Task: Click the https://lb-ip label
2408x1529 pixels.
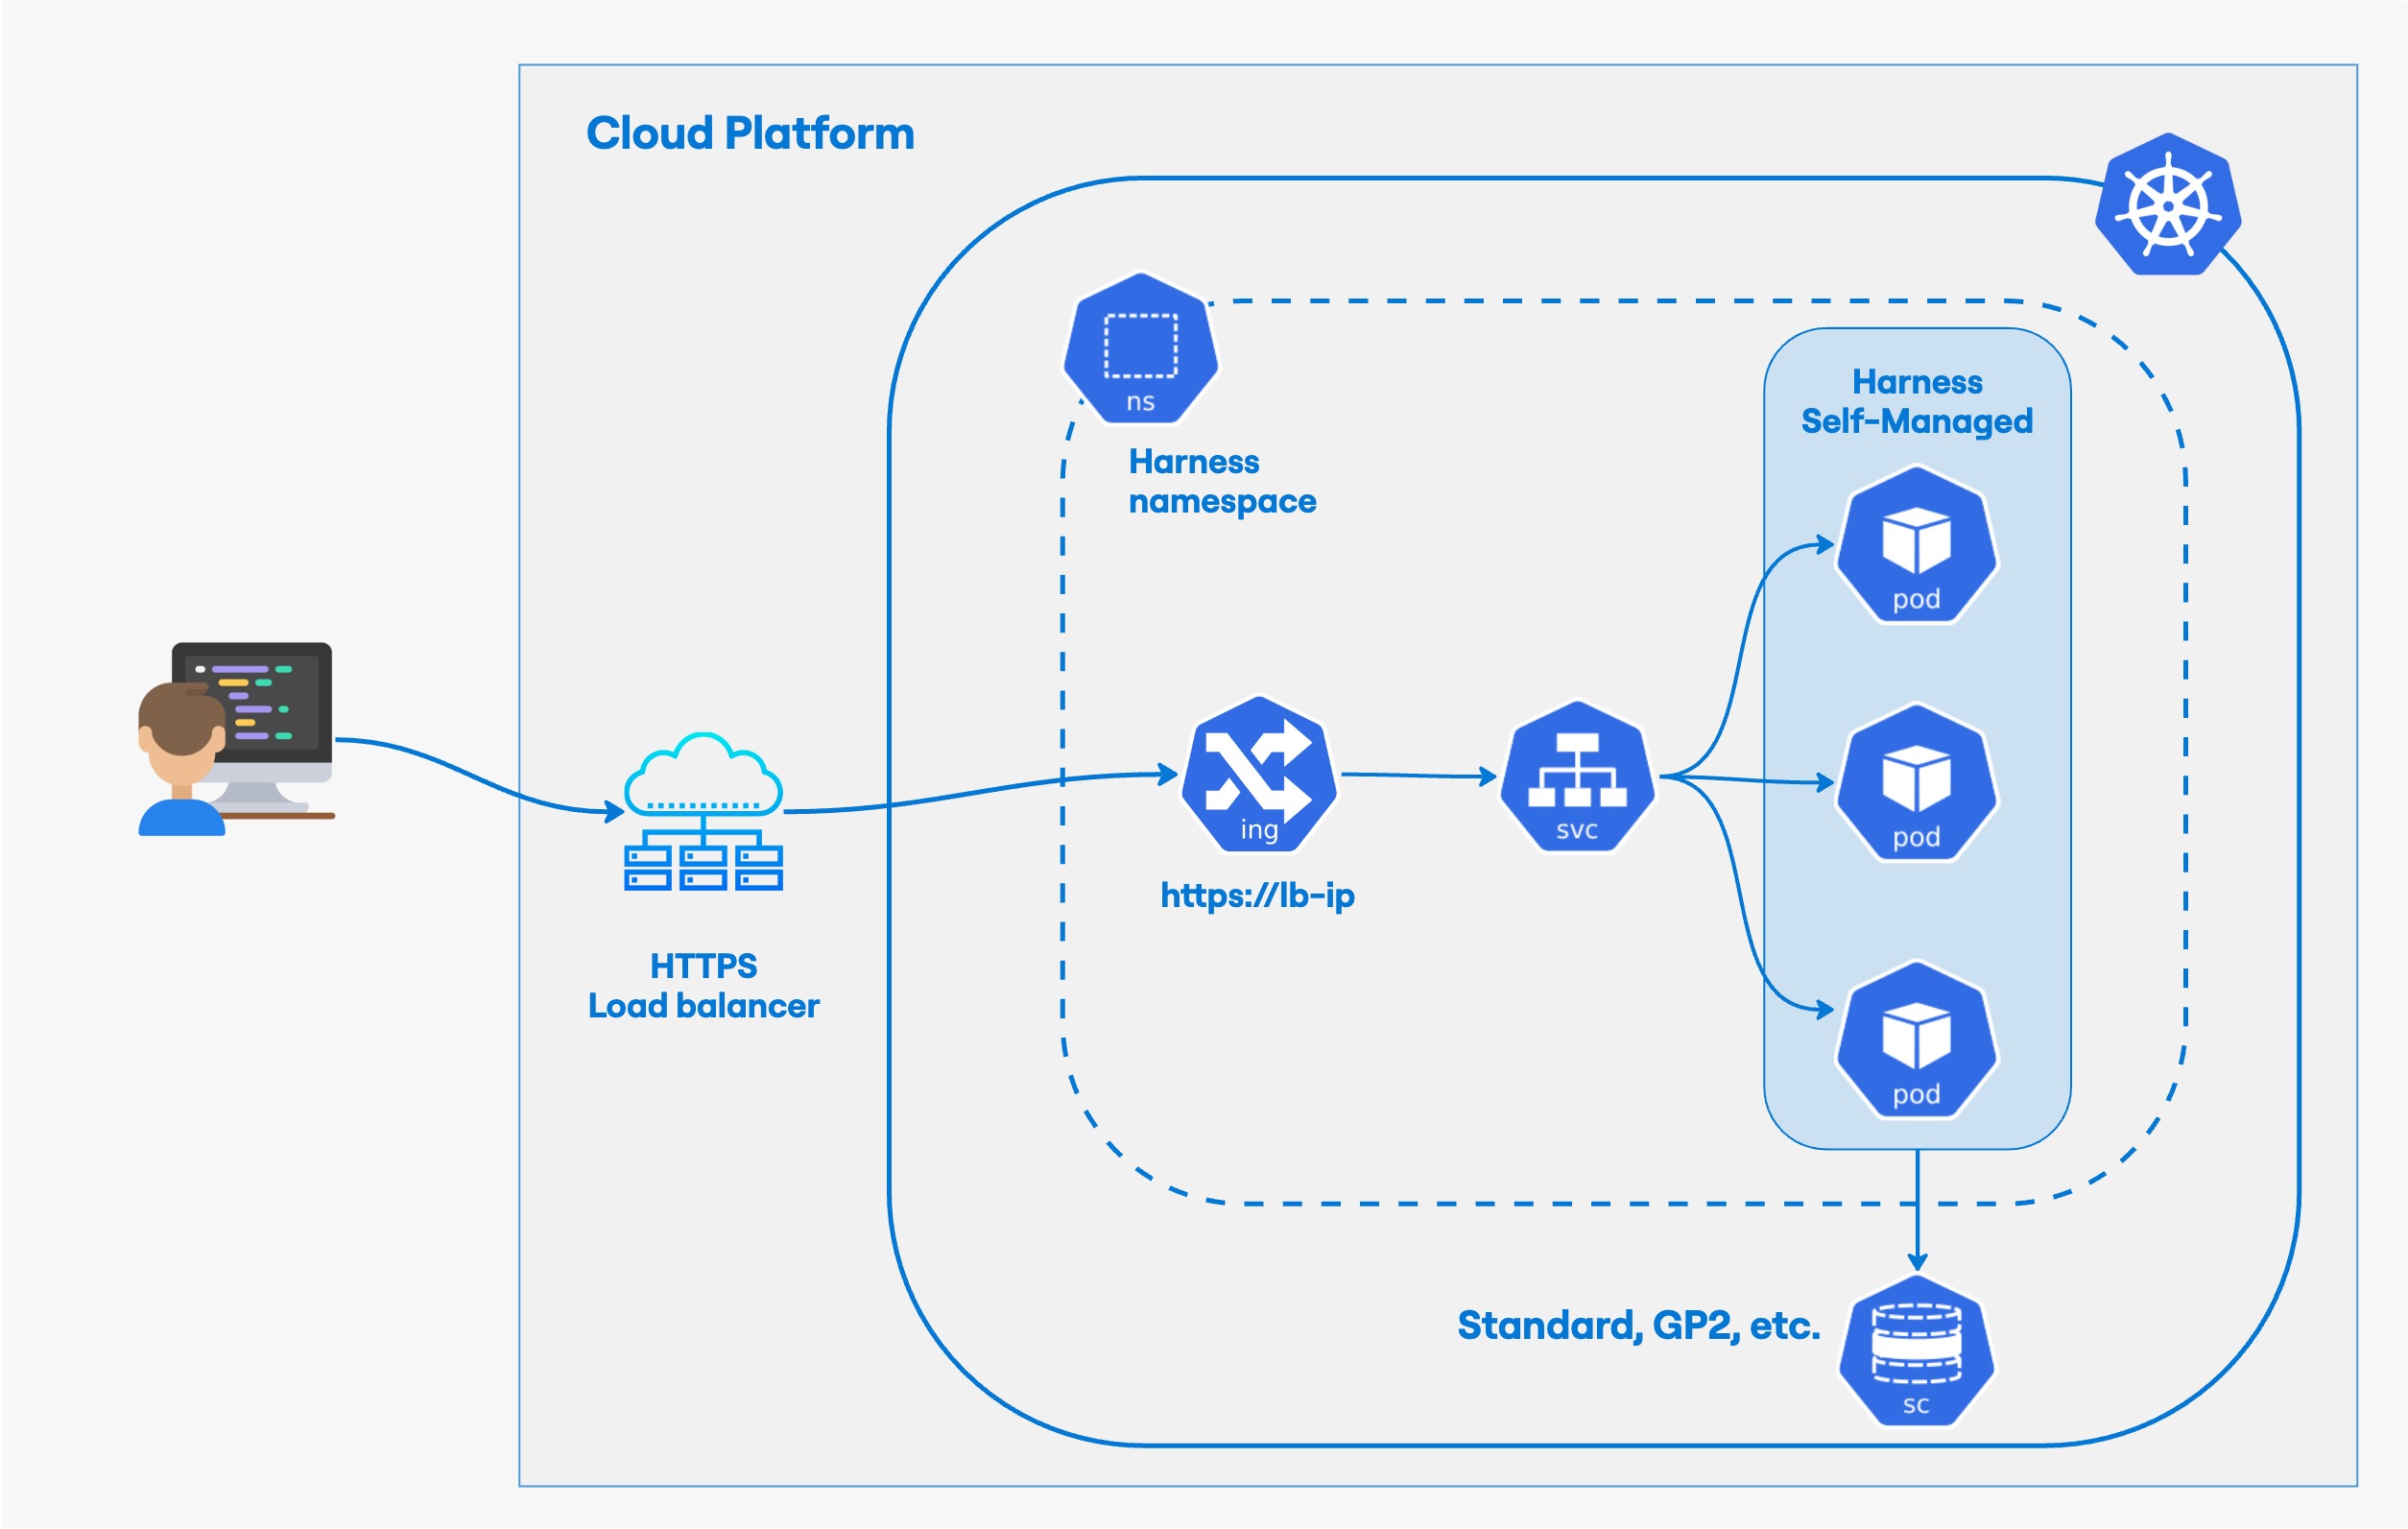Action: pos(1257,895)
